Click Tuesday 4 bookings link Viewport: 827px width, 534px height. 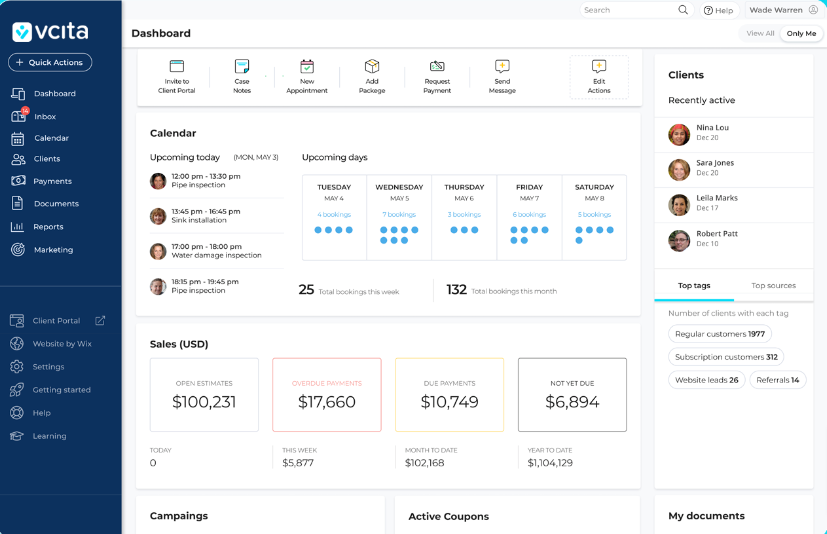[x=334, y=215]
